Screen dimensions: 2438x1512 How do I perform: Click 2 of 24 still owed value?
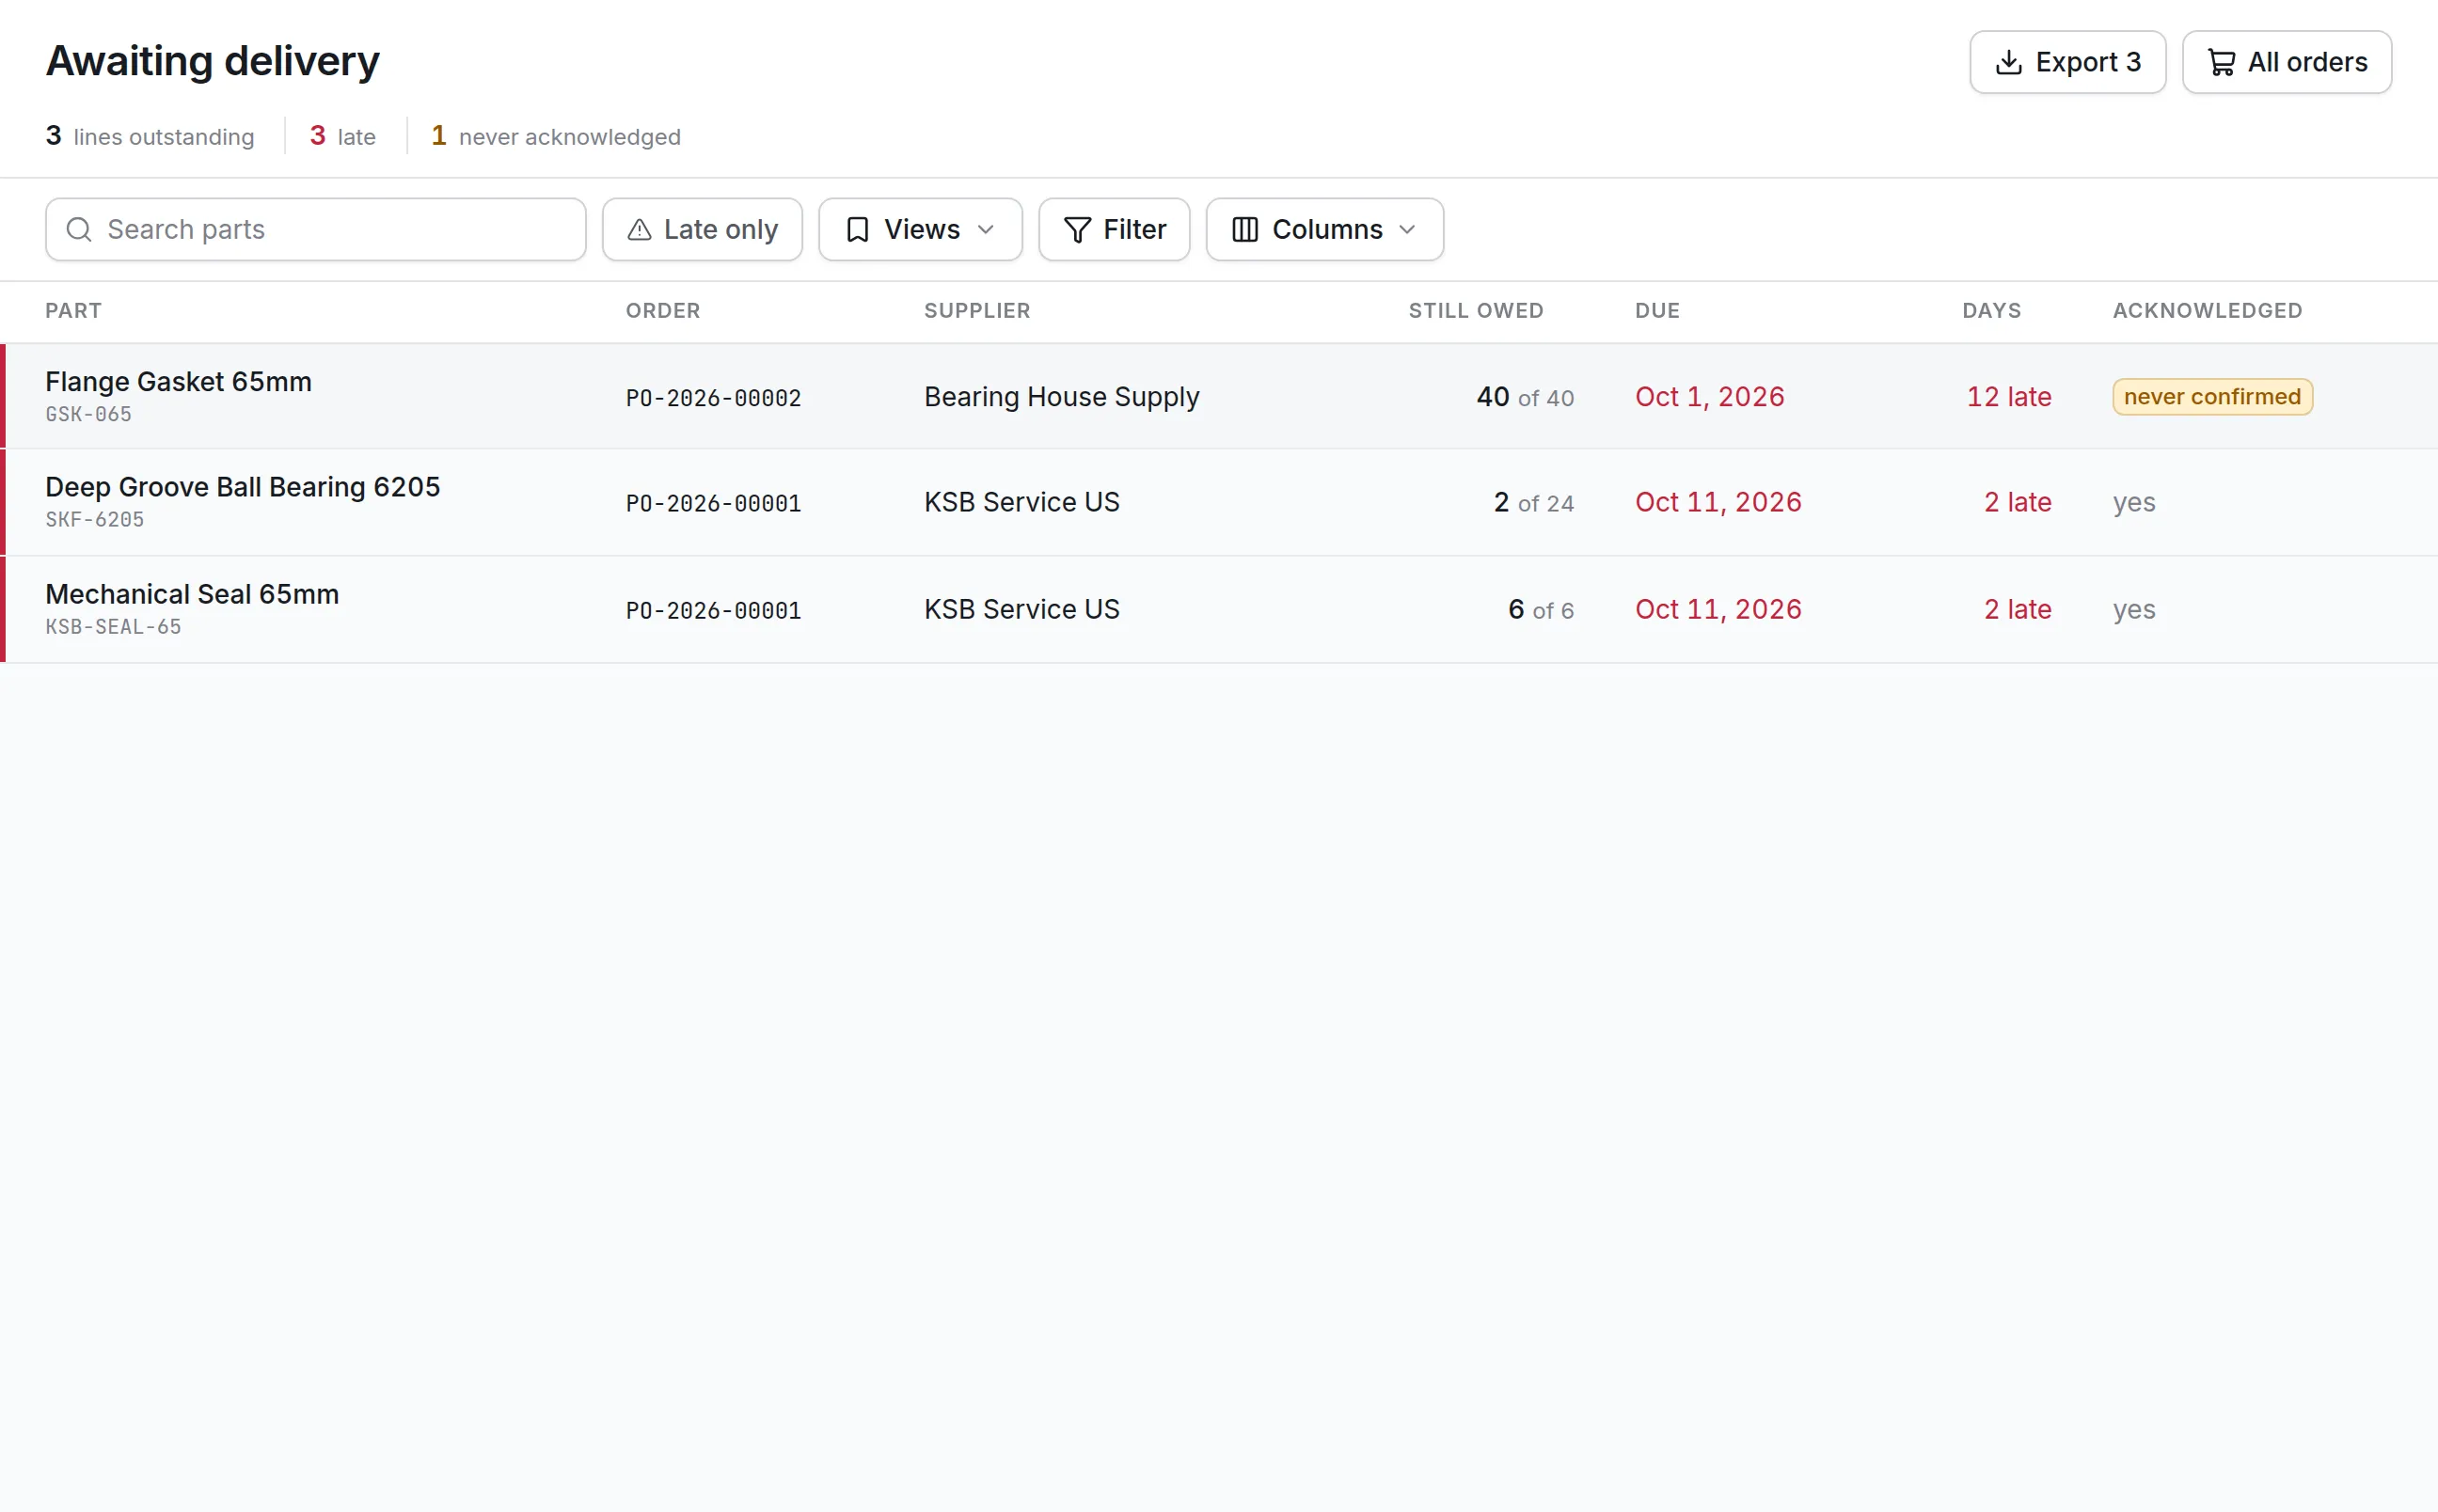tap(1534, 502)
